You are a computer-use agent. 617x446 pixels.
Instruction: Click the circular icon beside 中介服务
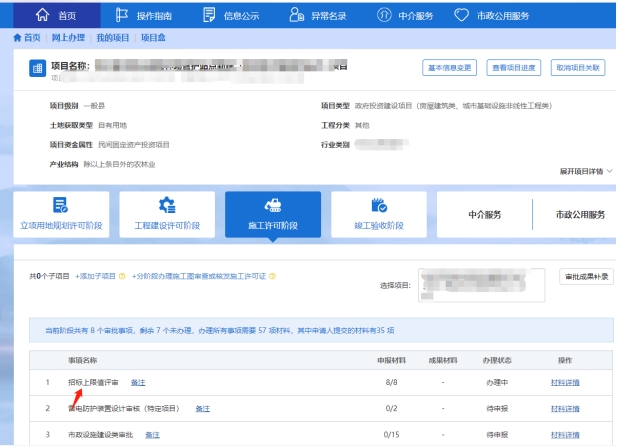384,15
